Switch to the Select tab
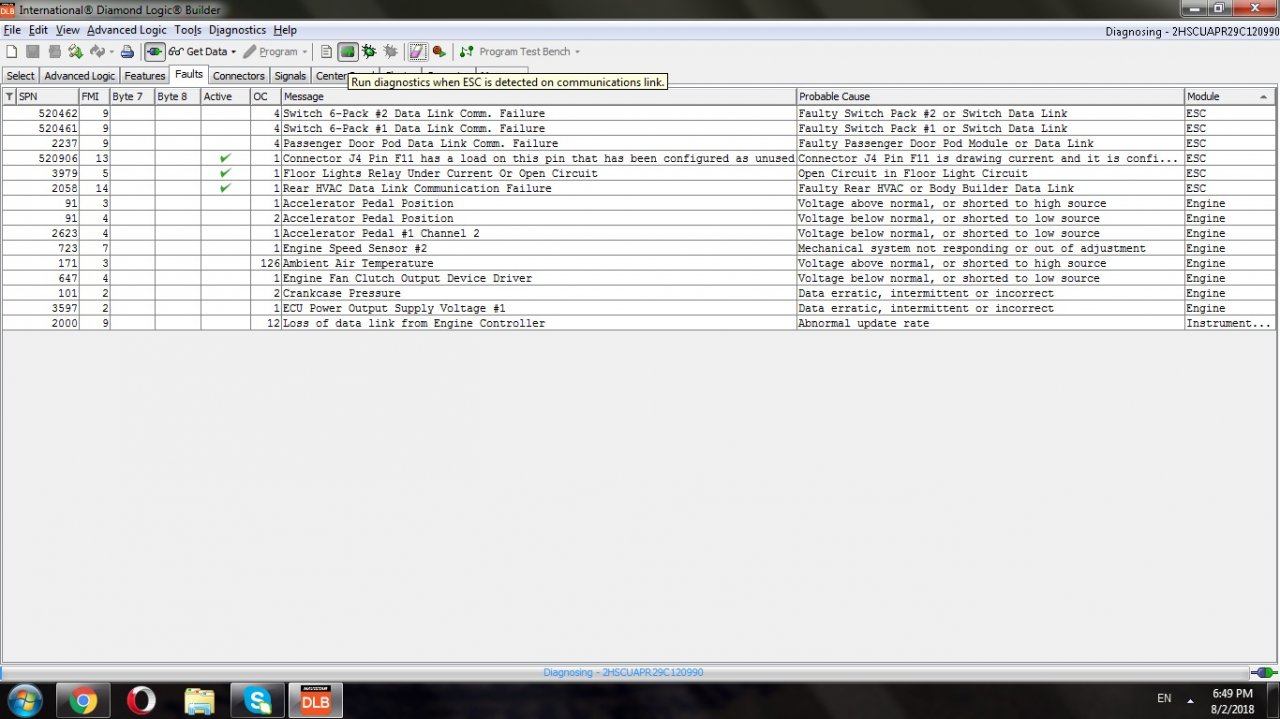This screenshot has width=1280, height=719. pyautogui.click(x=20, y=76)
